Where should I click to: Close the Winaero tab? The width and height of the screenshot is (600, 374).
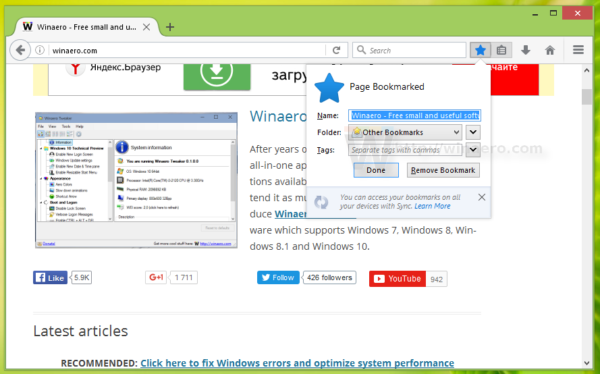point(146,27)
